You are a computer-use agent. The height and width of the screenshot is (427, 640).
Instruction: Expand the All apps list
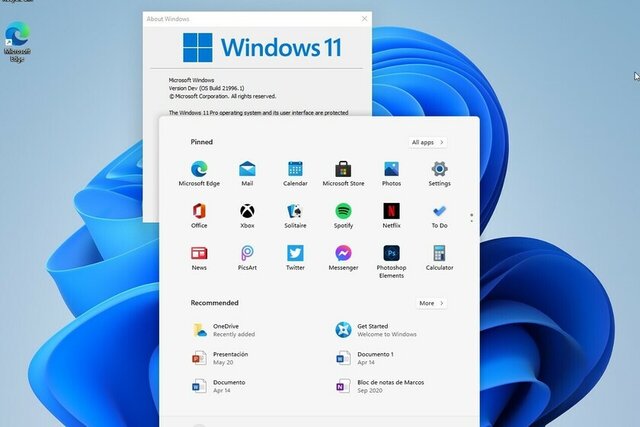click(x=427, y=142)
